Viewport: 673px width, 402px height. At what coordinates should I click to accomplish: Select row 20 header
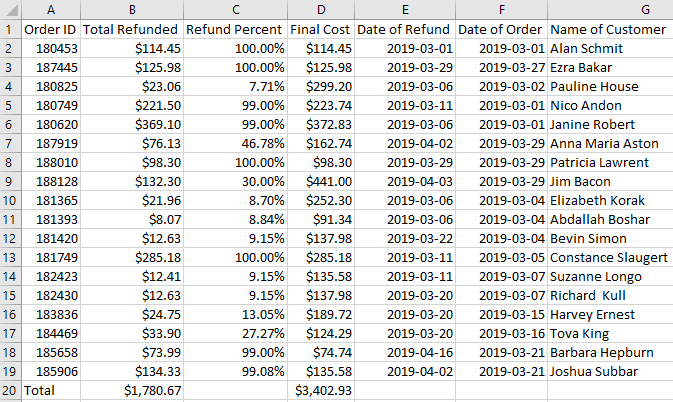tap(9, 390)
